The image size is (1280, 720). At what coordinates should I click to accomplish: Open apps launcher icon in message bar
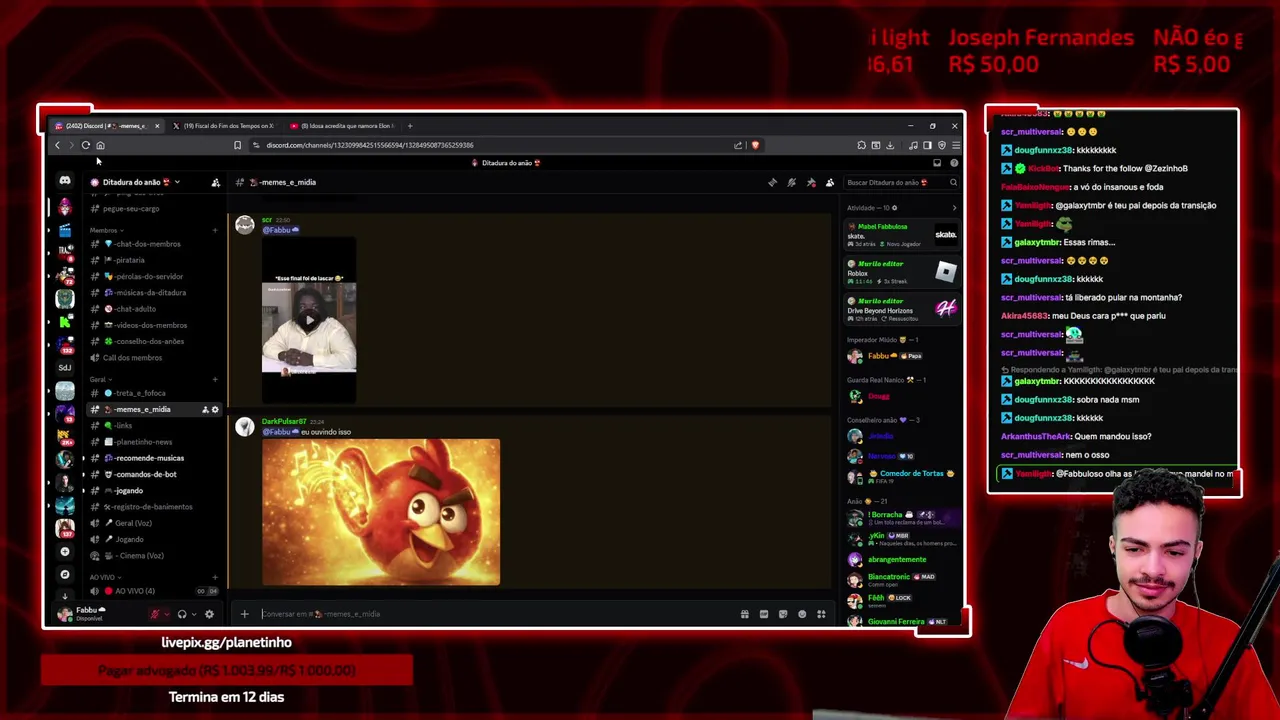click(821, 614)
